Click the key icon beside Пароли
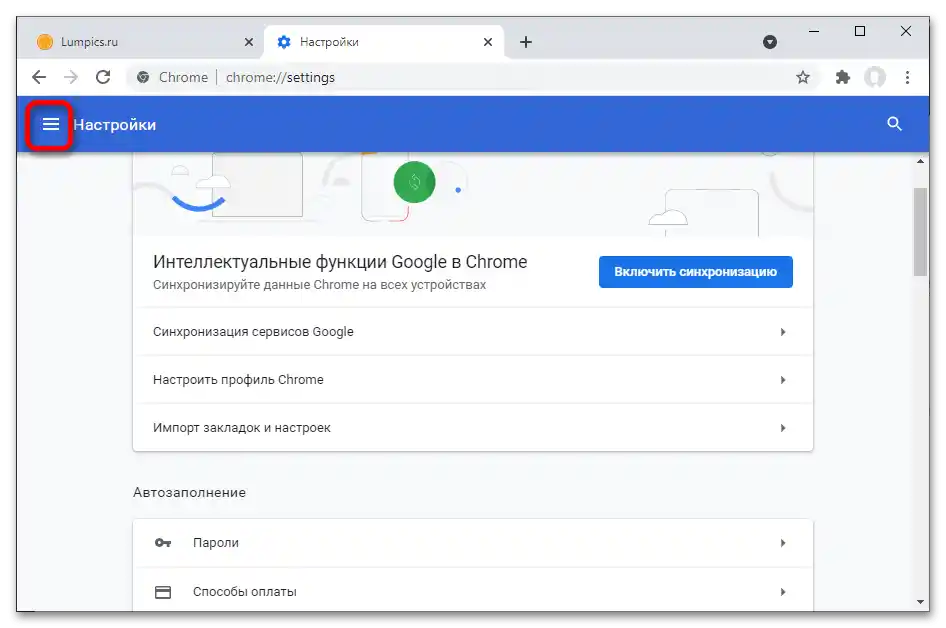This screenshot has width=946, height=628. (163, 543)
